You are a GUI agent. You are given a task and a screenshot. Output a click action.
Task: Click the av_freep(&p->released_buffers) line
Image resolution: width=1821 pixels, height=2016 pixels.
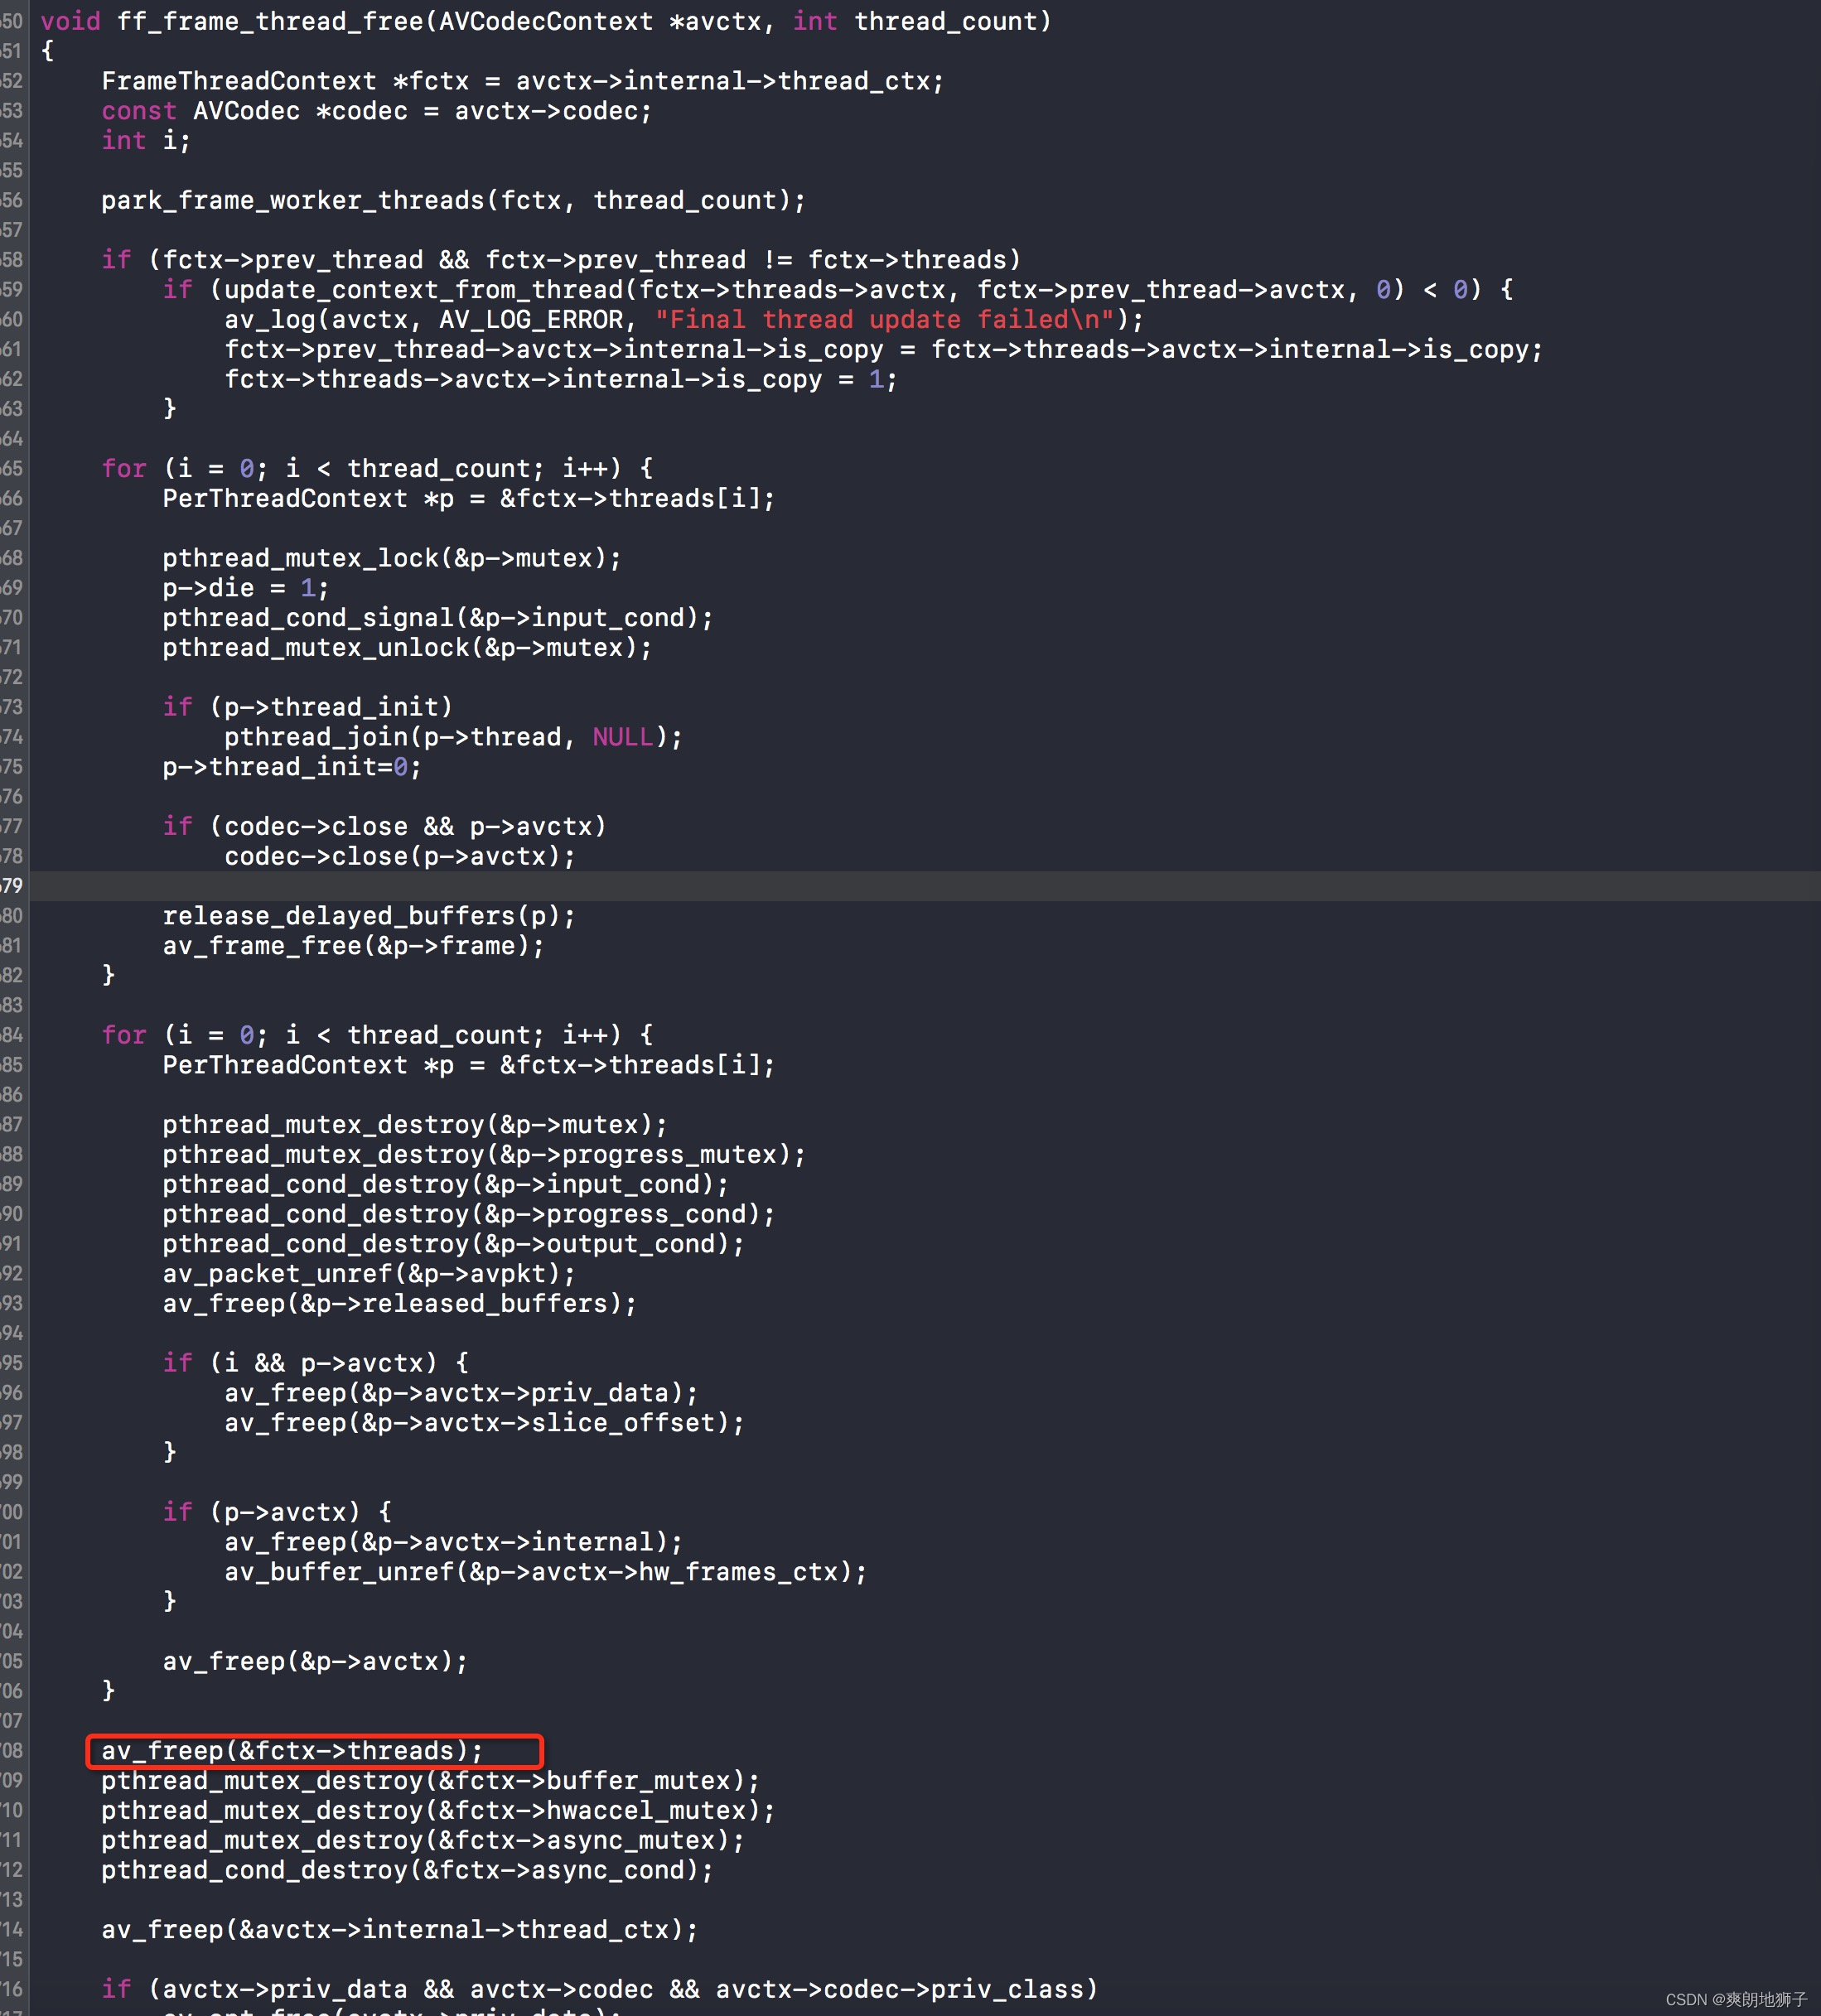pos(400,1304)
